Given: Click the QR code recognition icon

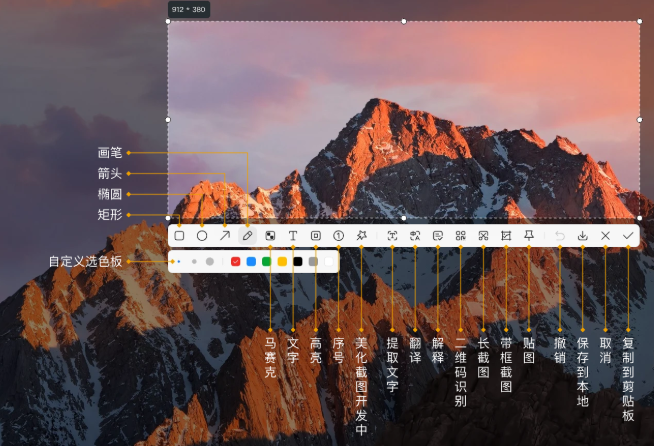Looking at the screenshot, I should click(x=460, y=236).
